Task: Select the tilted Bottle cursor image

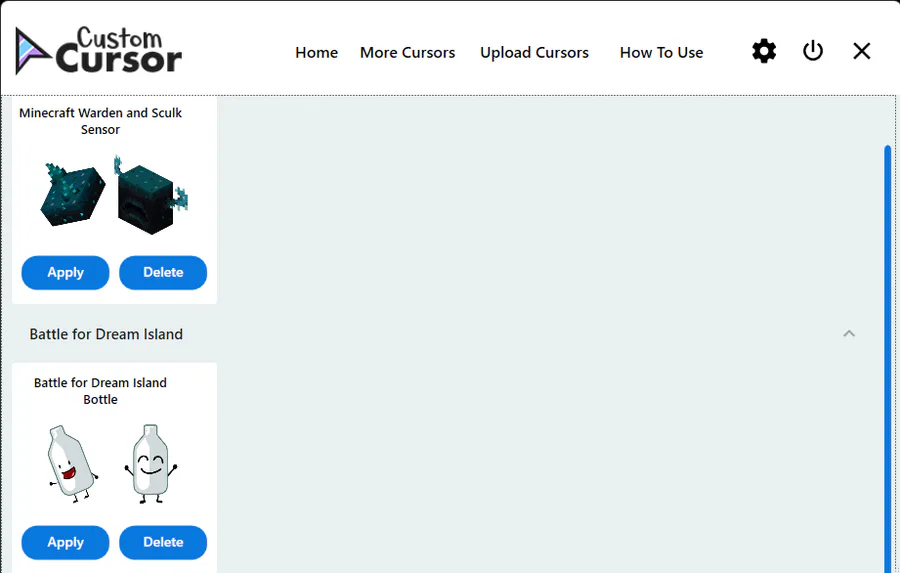Action: coord(72,464)
